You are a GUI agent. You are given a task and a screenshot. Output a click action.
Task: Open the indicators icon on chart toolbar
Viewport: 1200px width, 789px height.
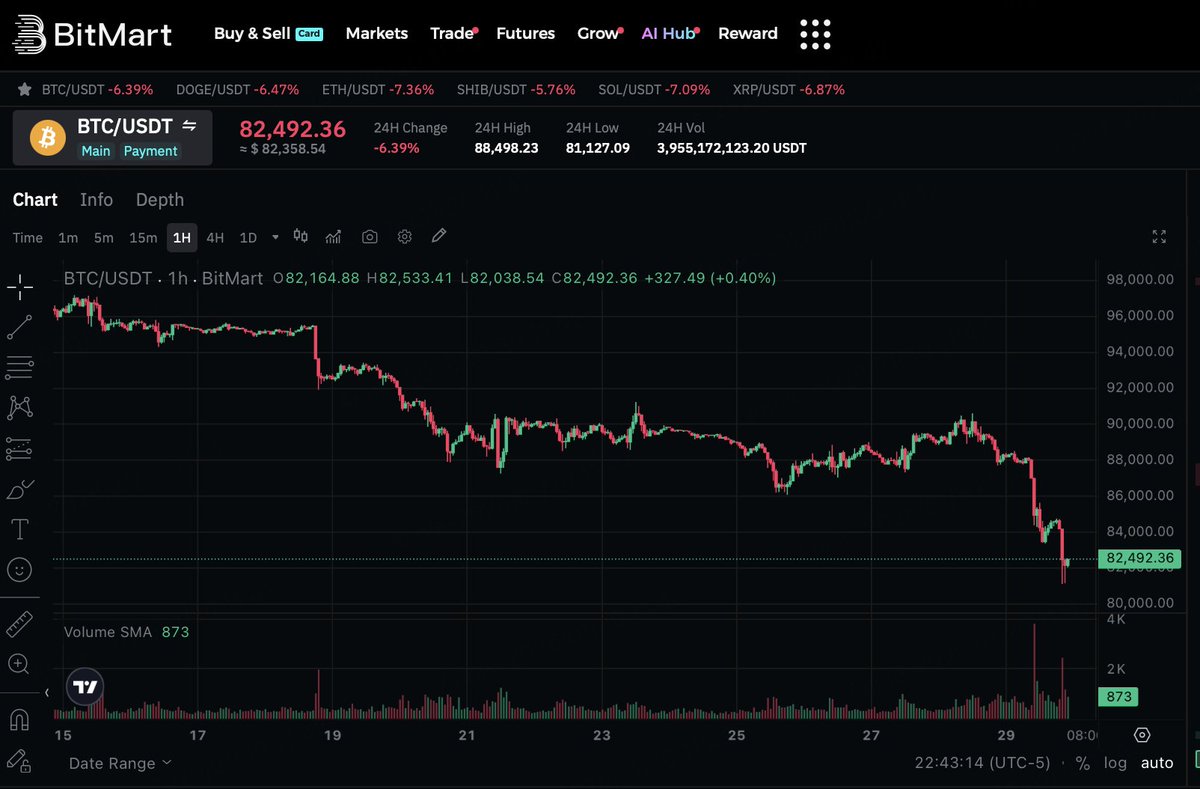click(x=333, y=237)
